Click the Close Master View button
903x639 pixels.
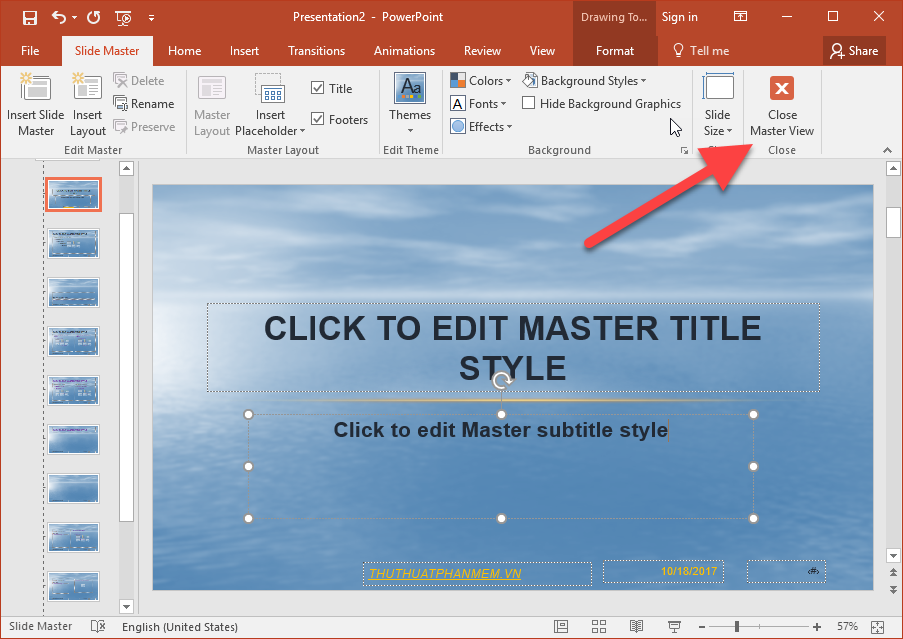tap(781, 104)
